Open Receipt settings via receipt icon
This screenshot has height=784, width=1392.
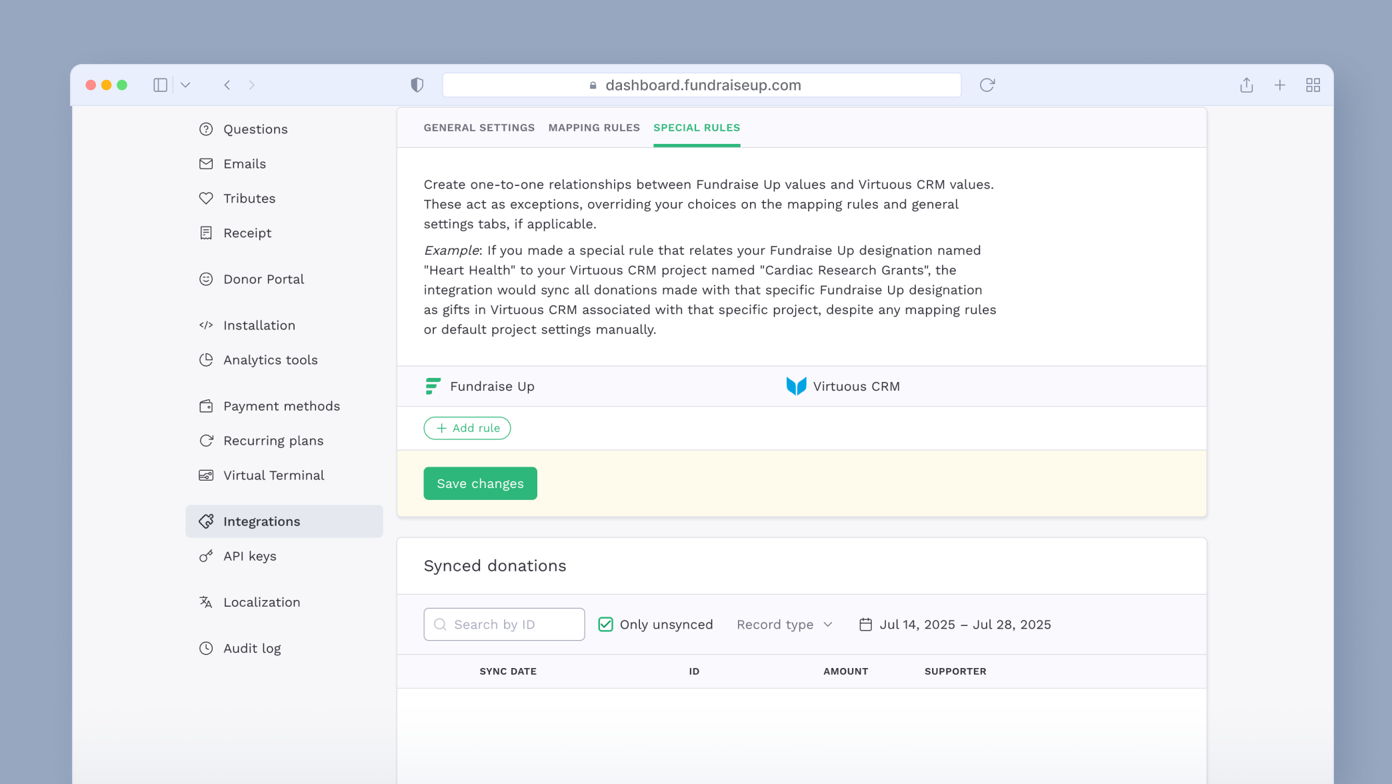pyautogui.click(x=206, y=232)
